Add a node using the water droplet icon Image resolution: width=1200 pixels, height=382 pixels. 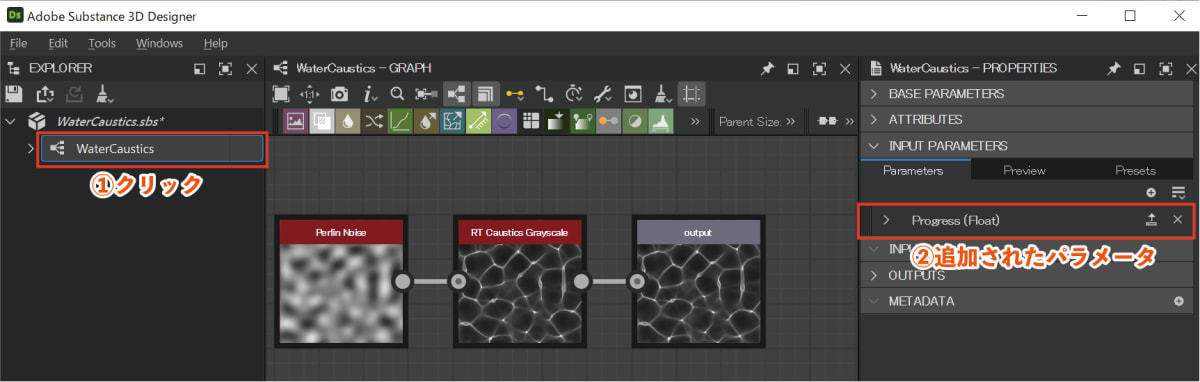(347, 122)
